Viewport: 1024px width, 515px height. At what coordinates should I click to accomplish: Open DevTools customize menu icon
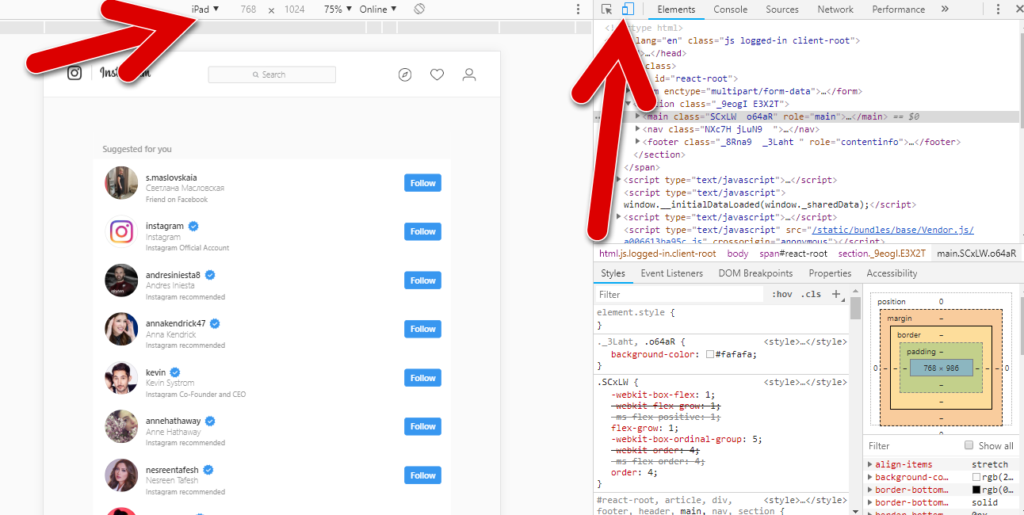point(997,9)
